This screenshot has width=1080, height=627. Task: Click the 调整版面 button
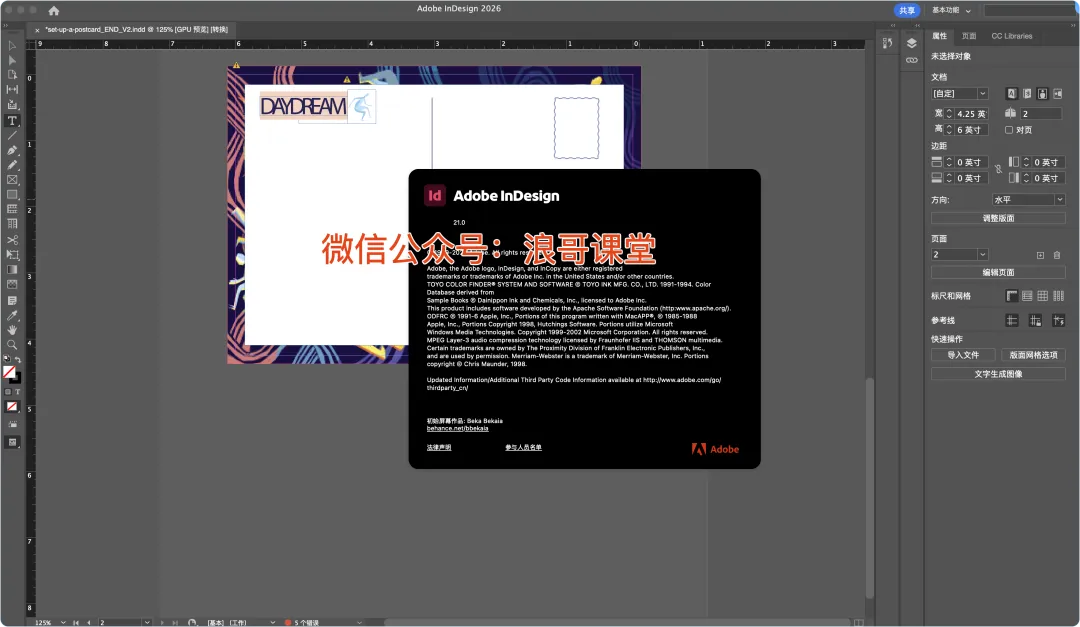[x=998, y=218]
